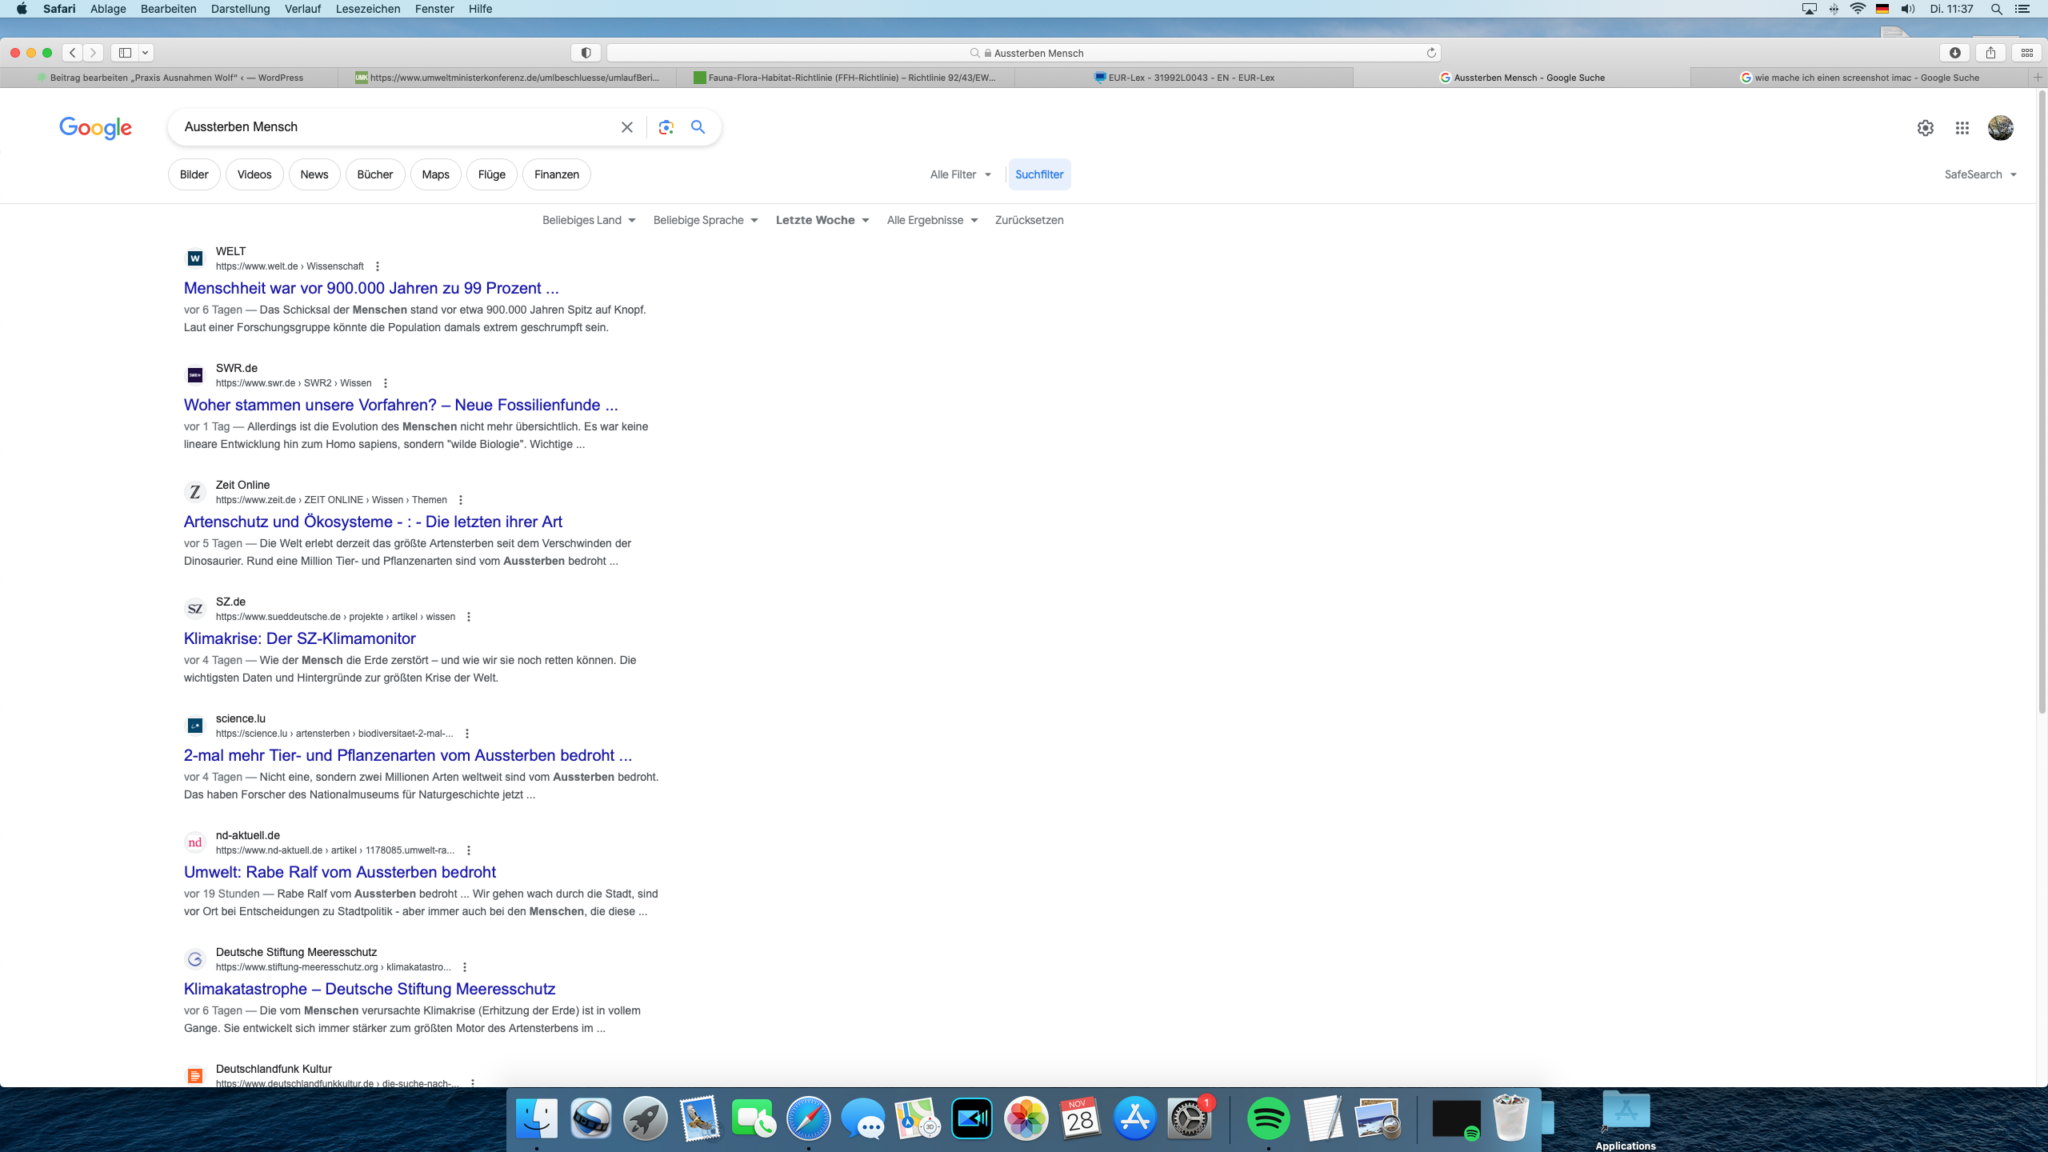The image size is (2048, 1152).
Task: Switch to the umweltministerkonferenz.de tab
Action: [507, 77]
